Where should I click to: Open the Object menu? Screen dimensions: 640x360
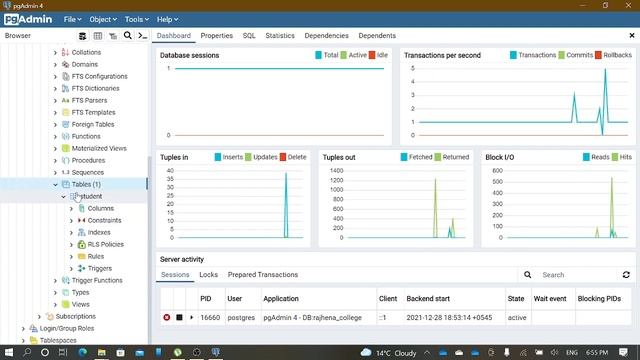point(103,19)
